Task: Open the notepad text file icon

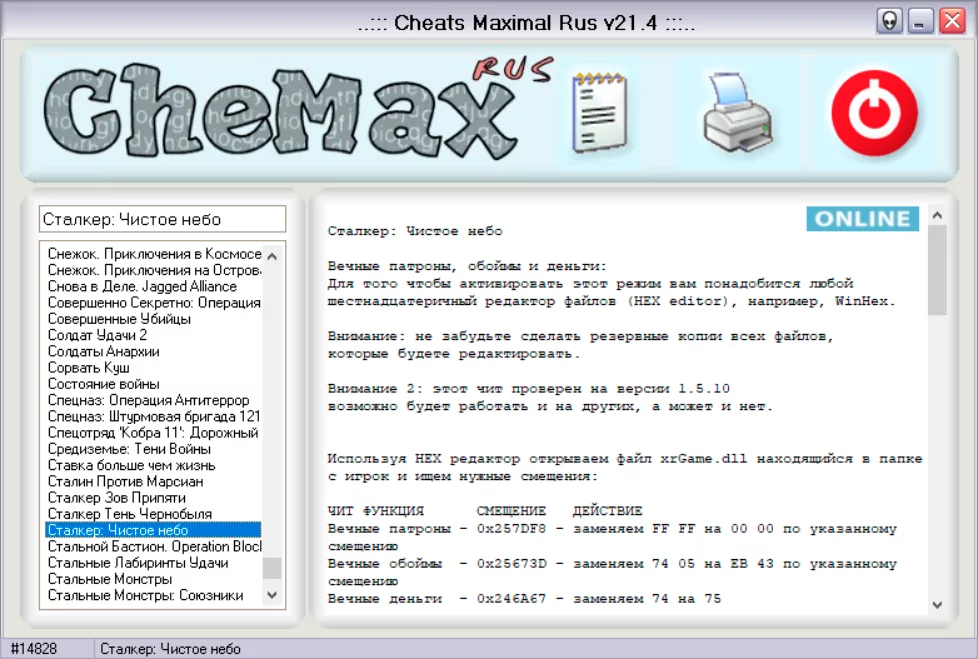Action: click(599, 112)
